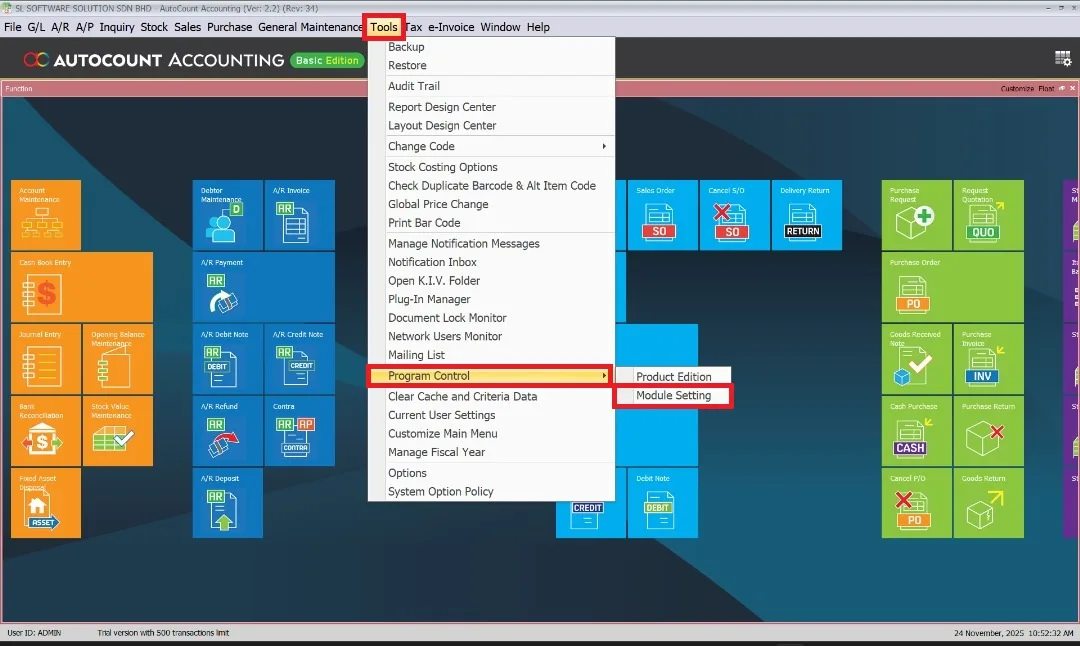This screenshot has width=1080, height=646.
Task: Launch Account Maintenance from the function panel
Action: point(45,214)
